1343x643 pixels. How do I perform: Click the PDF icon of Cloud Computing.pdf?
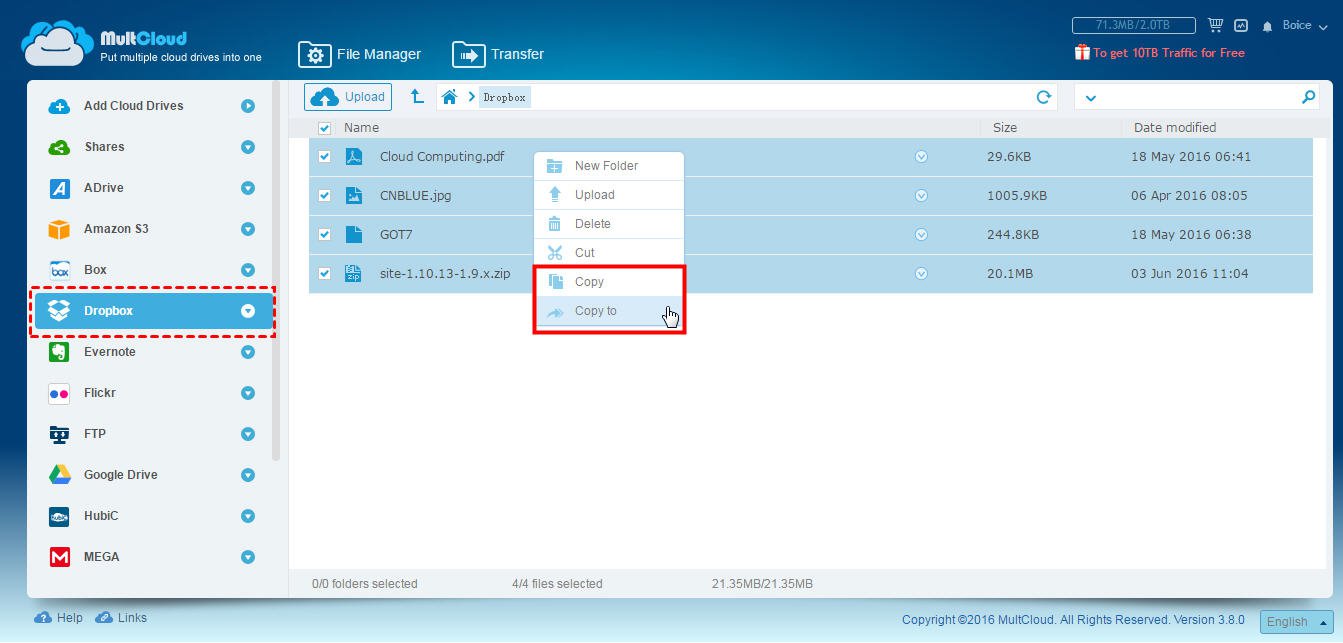pyautogui.click(x=353, y=157)
